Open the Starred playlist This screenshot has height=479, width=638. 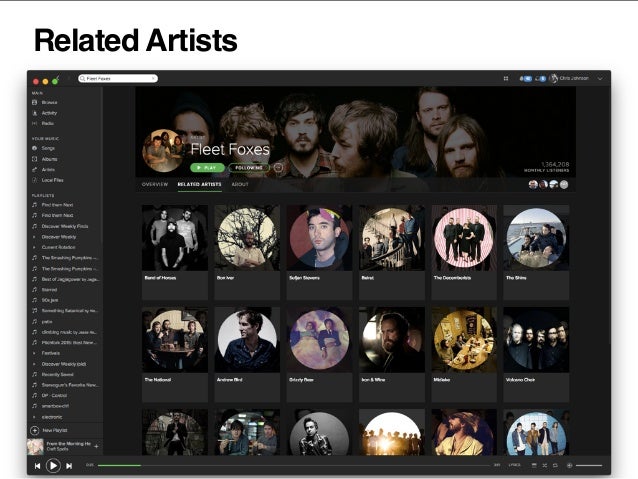click(x=49, y=290)
